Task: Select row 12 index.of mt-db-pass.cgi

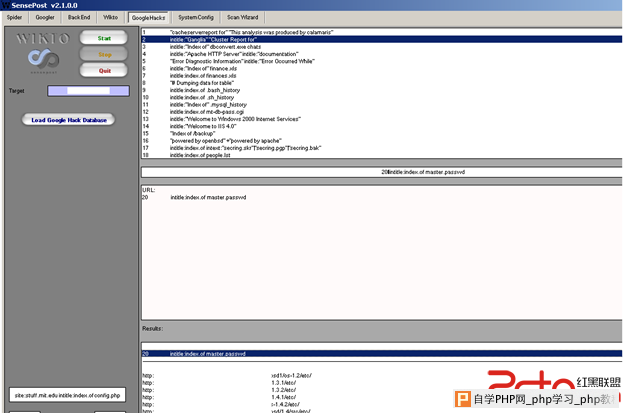Action: point(382,112)
